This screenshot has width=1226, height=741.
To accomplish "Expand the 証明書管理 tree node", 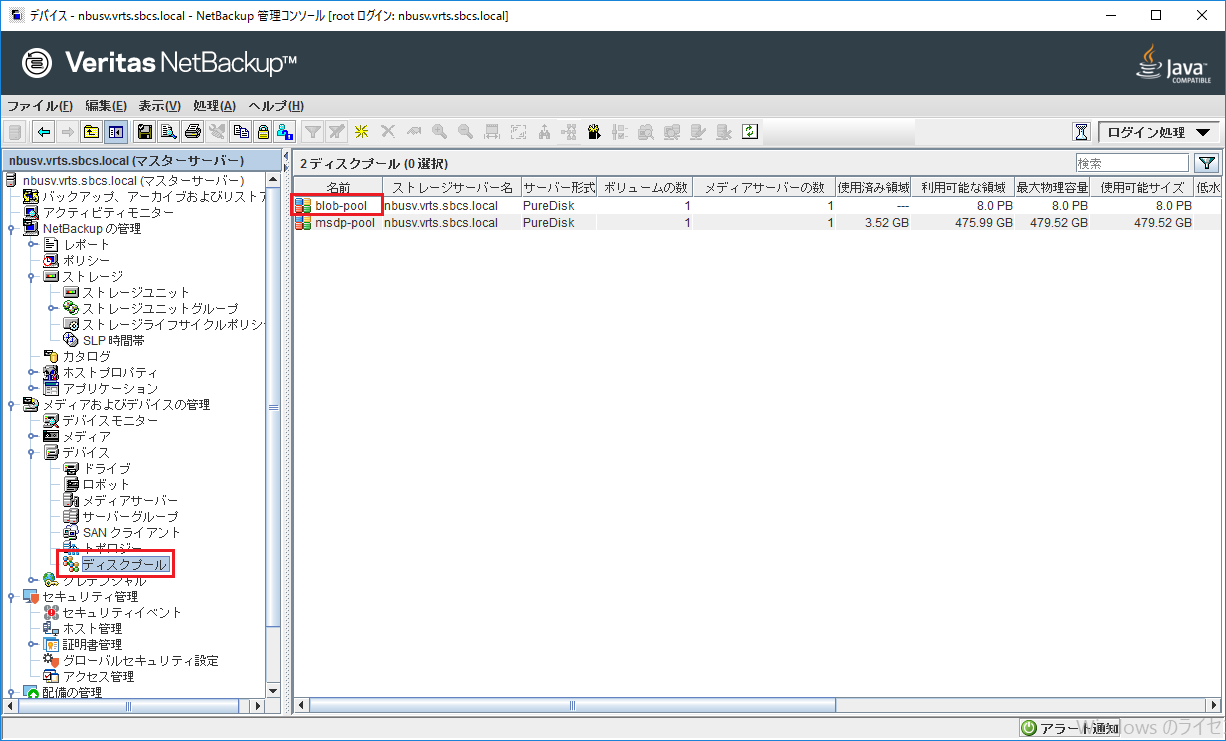I will click(32, 645).
